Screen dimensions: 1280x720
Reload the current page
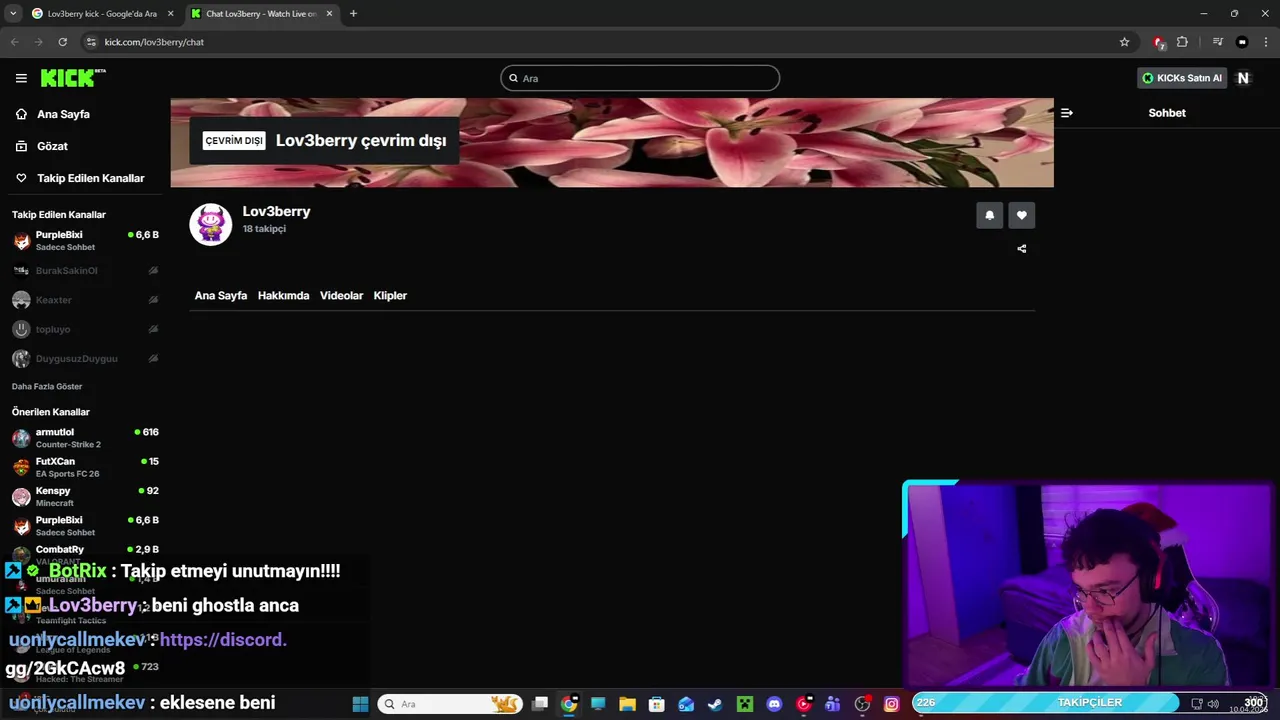pyautogui.click(x=62, y=42)
